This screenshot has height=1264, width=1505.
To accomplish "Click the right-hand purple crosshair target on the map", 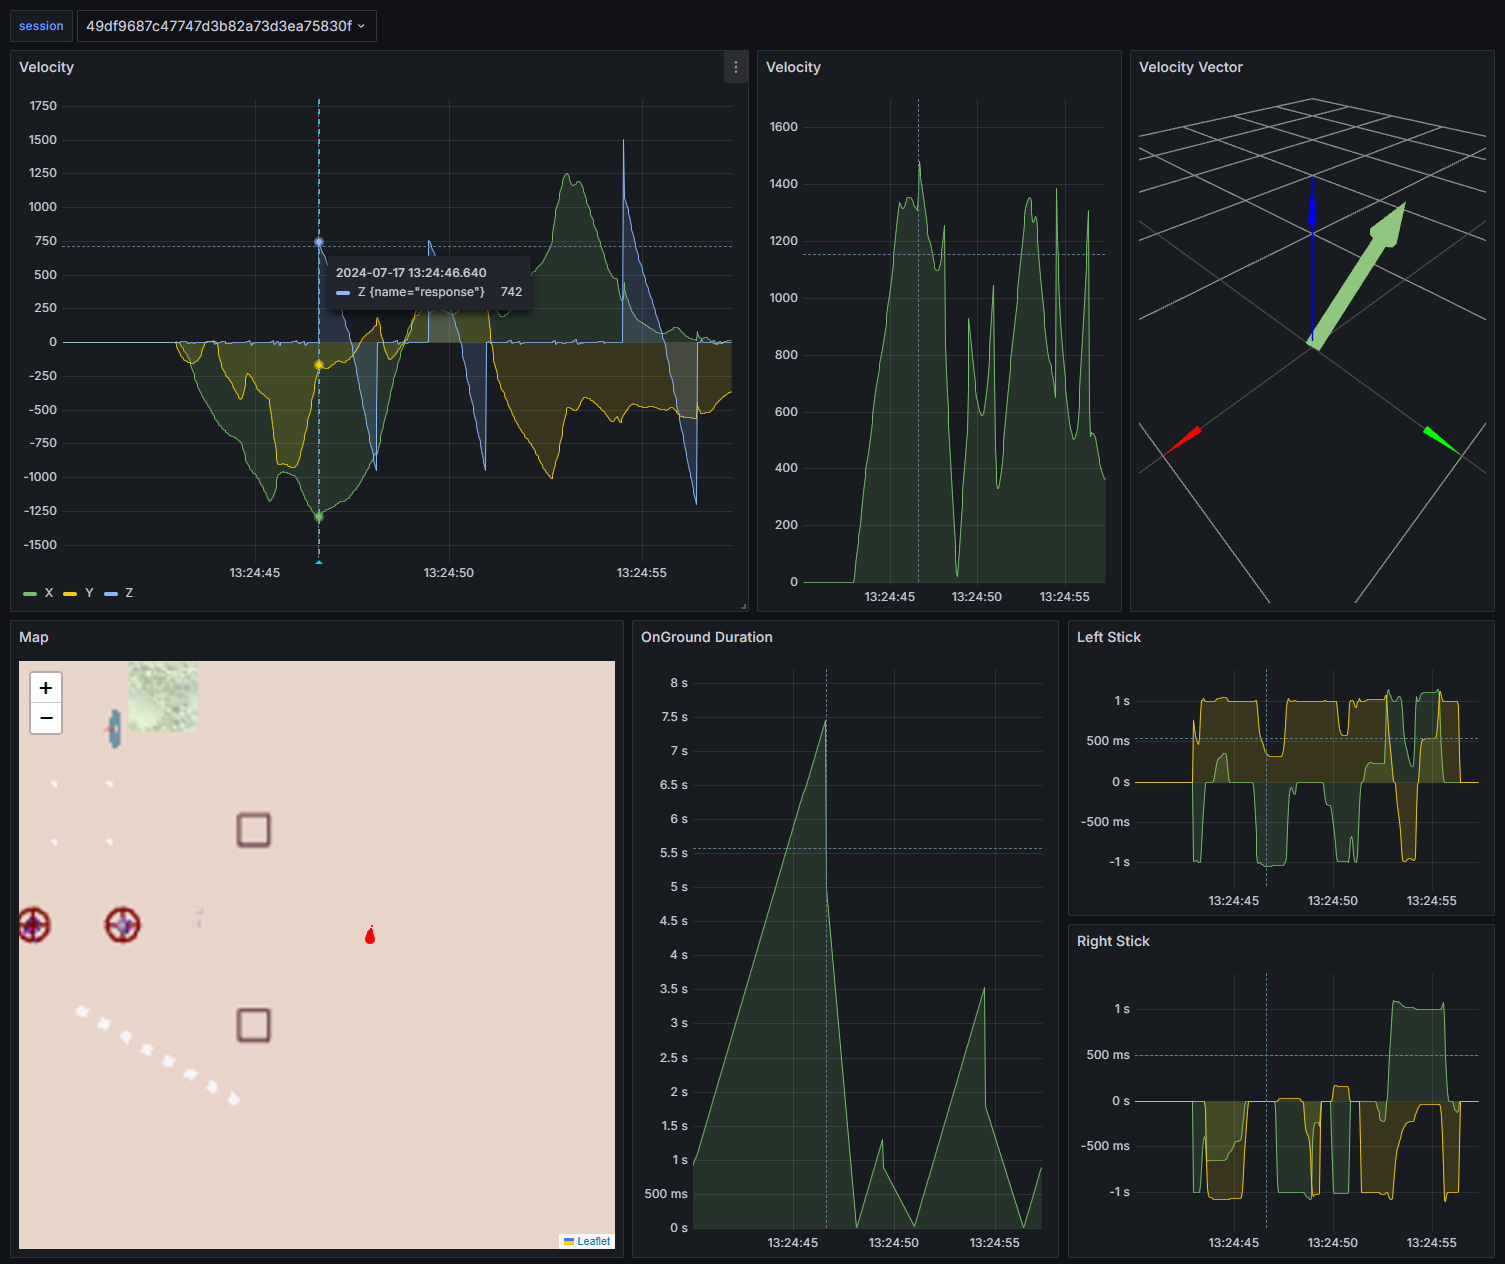I will click(123, 925).
